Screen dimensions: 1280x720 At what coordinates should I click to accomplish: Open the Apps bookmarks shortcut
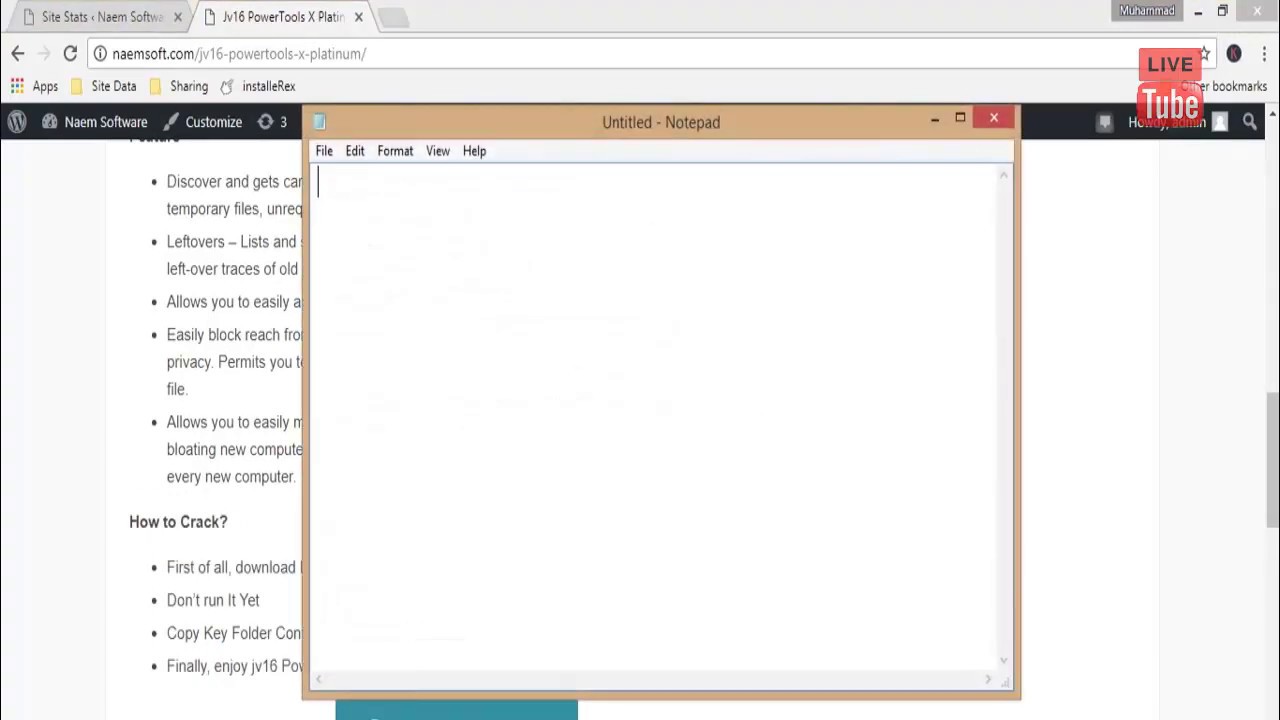point(34,86)
